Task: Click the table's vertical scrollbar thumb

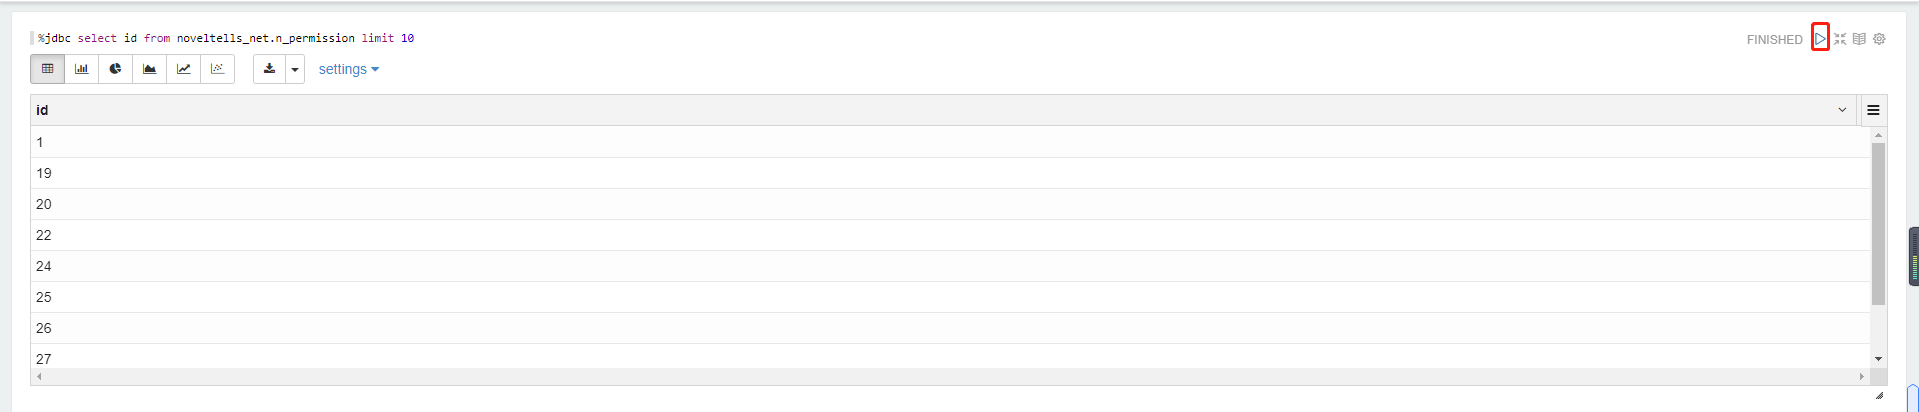Action: pyautogui.click(x=1878, y=224)
